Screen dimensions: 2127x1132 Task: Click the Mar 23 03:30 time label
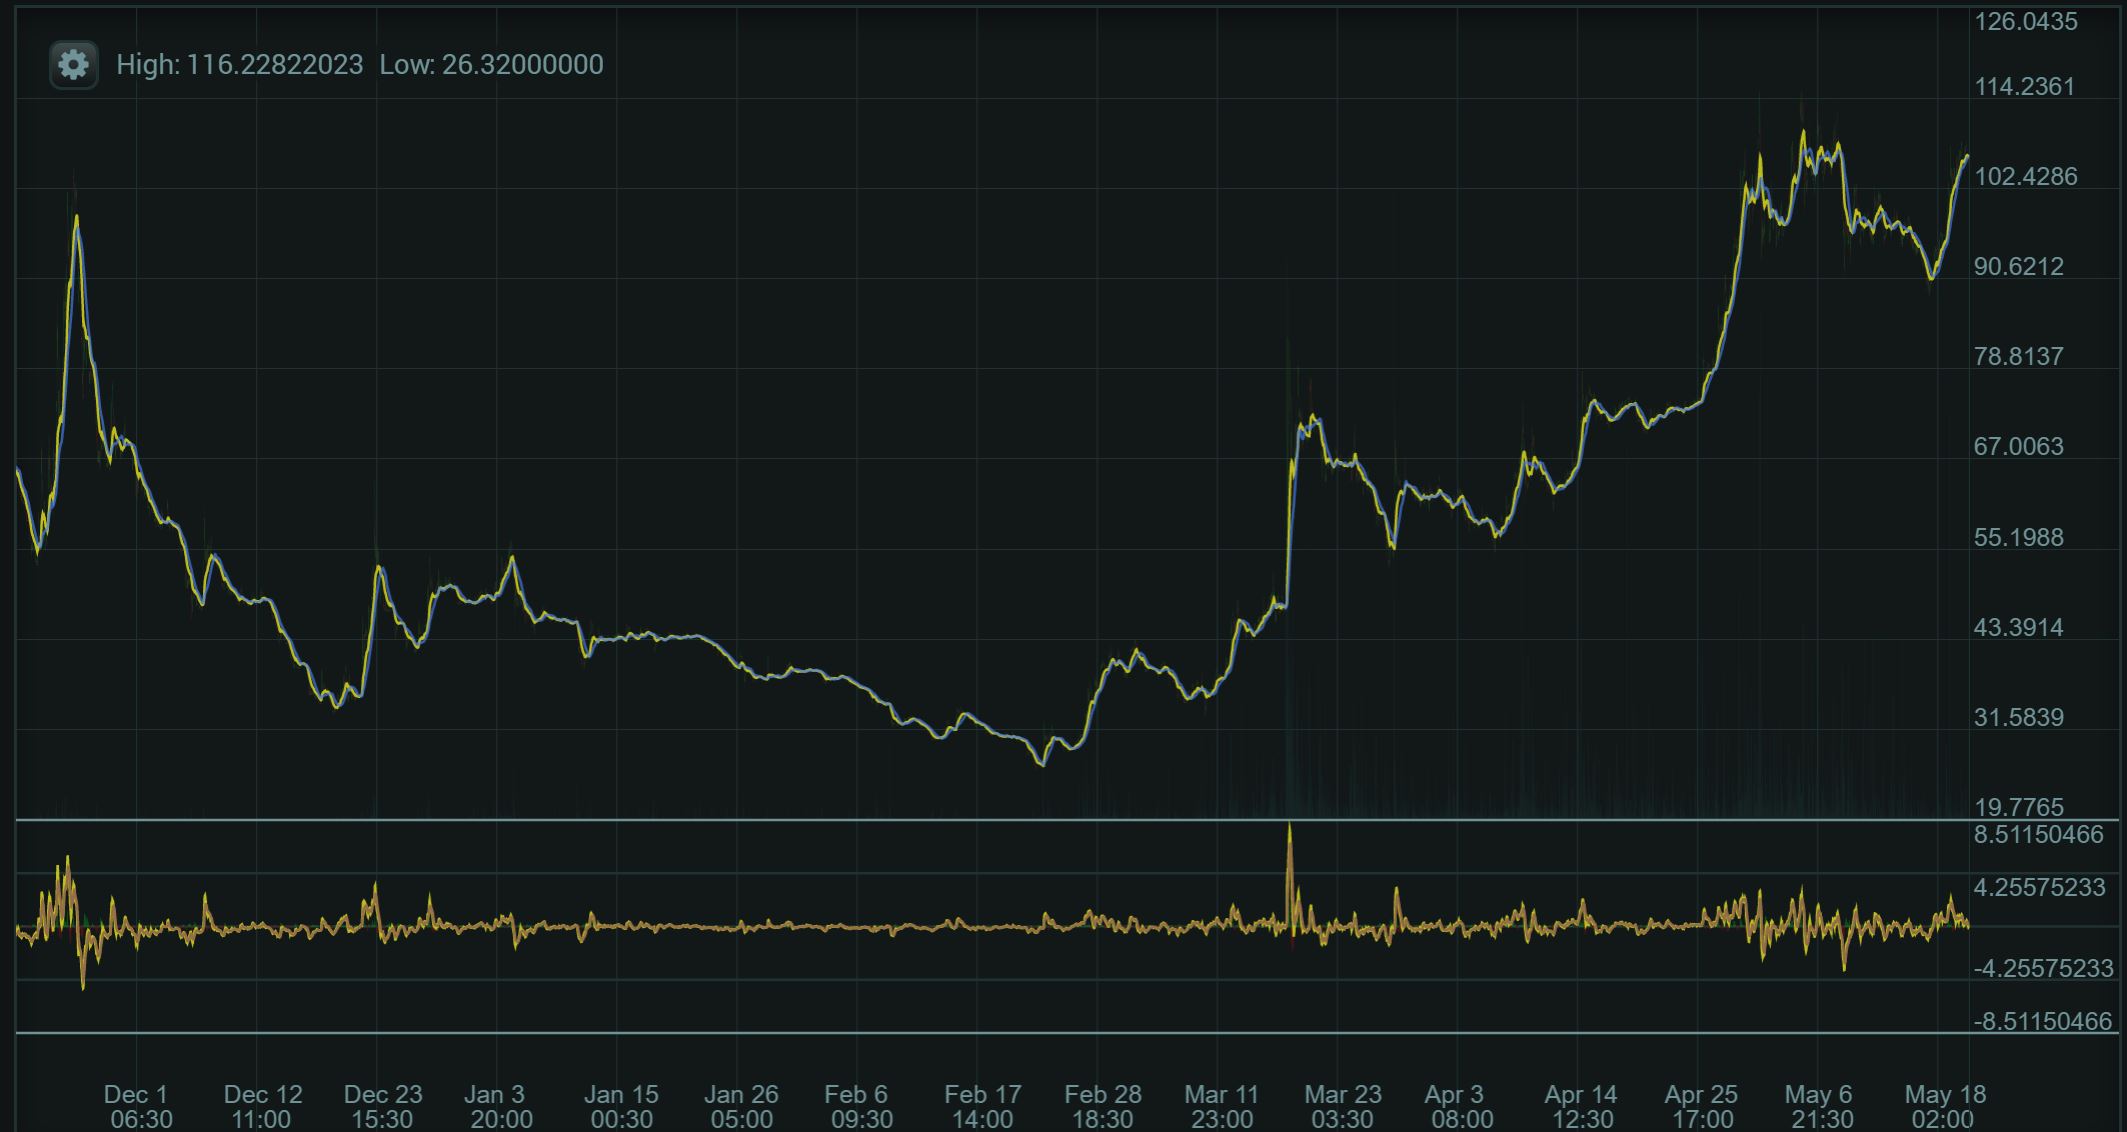point(1342,1107)
